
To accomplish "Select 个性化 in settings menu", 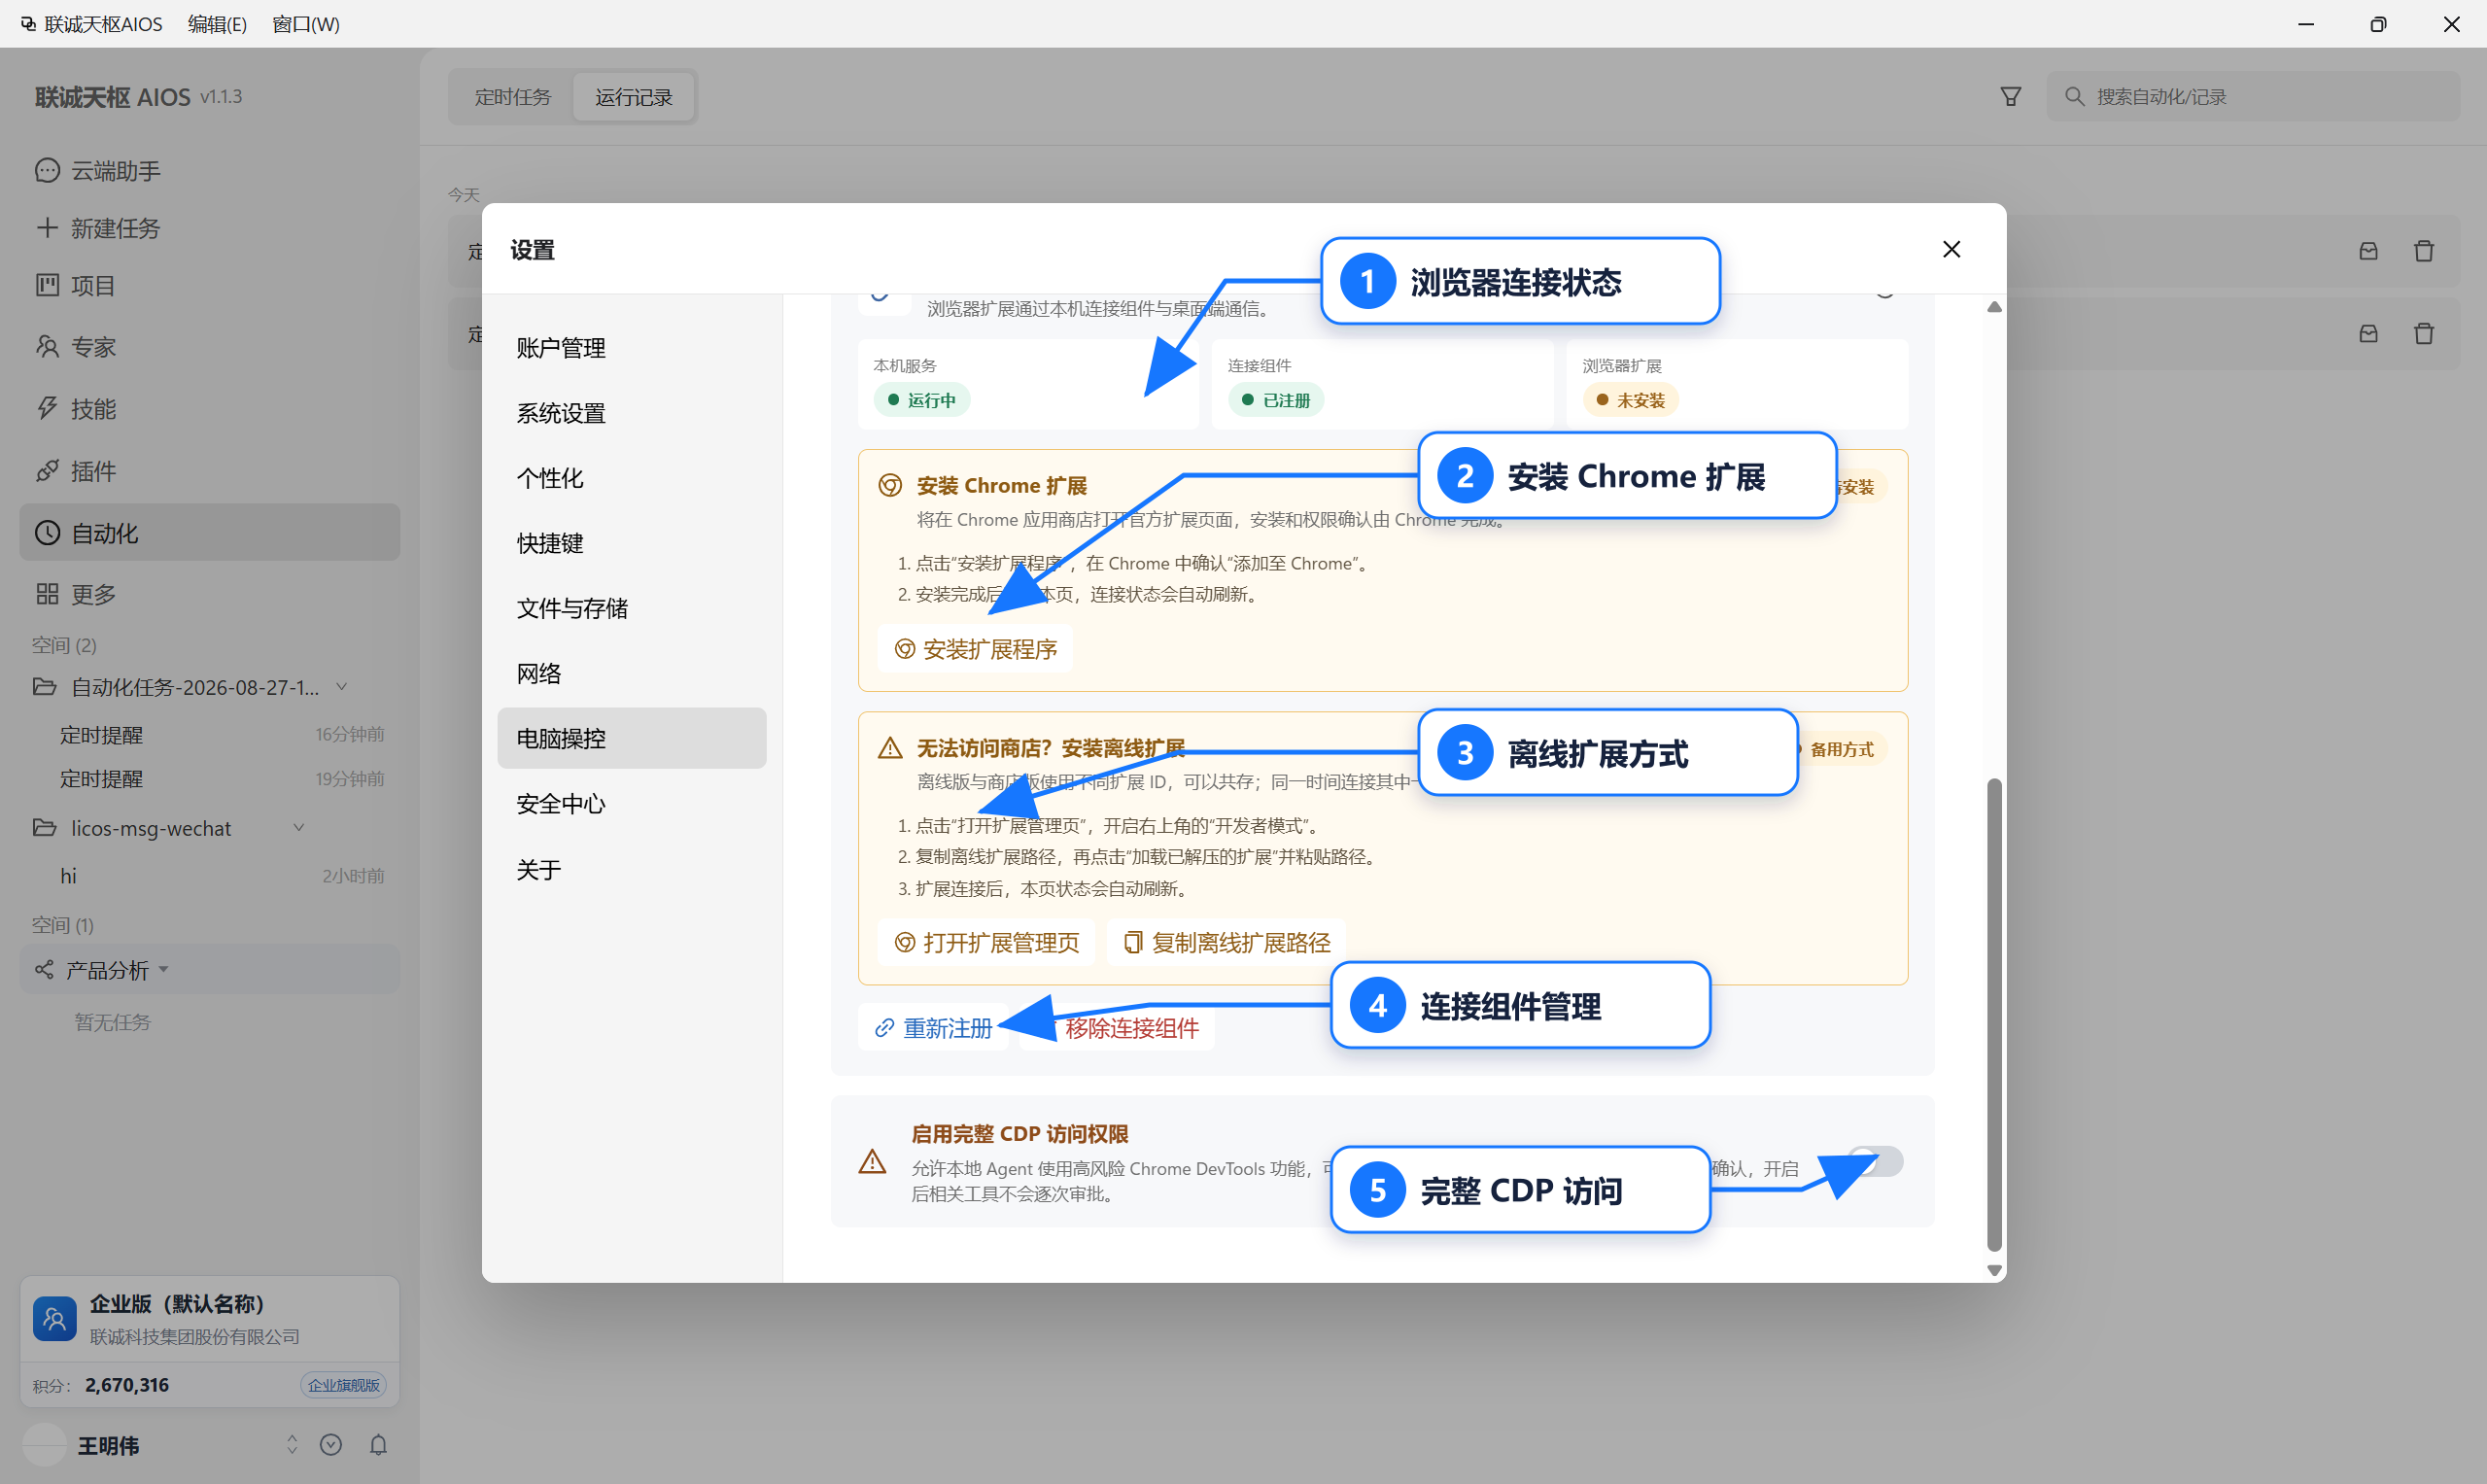I will 632,478.
